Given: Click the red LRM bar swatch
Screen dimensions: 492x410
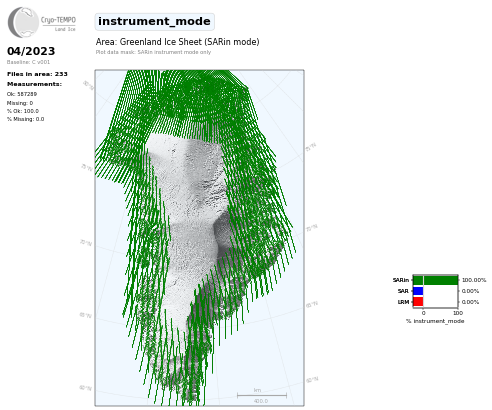Looking at the screenshot, I should pyautogui.click(x=418, y=302).
